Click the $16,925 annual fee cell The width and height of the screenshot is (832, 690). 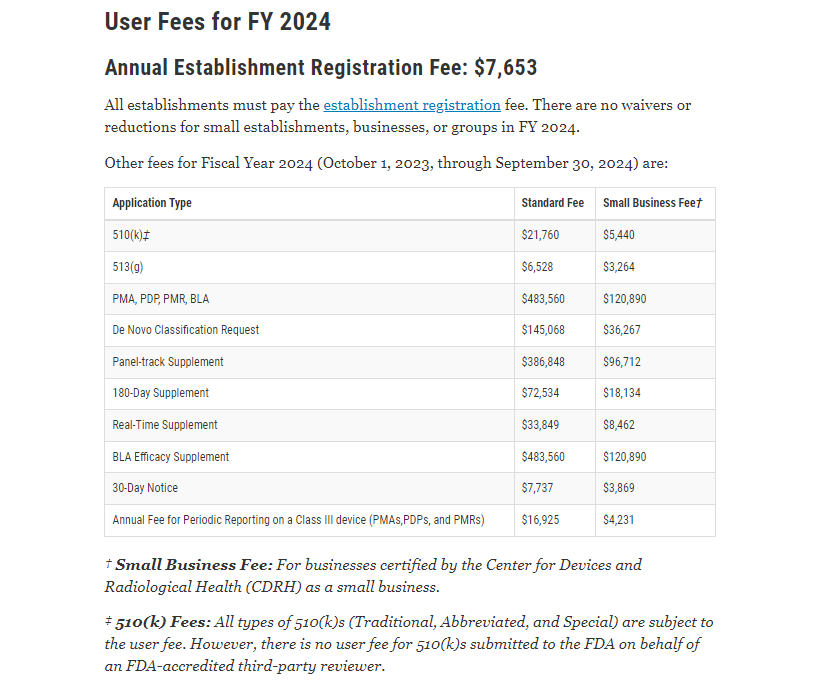(x=540, y=520)
